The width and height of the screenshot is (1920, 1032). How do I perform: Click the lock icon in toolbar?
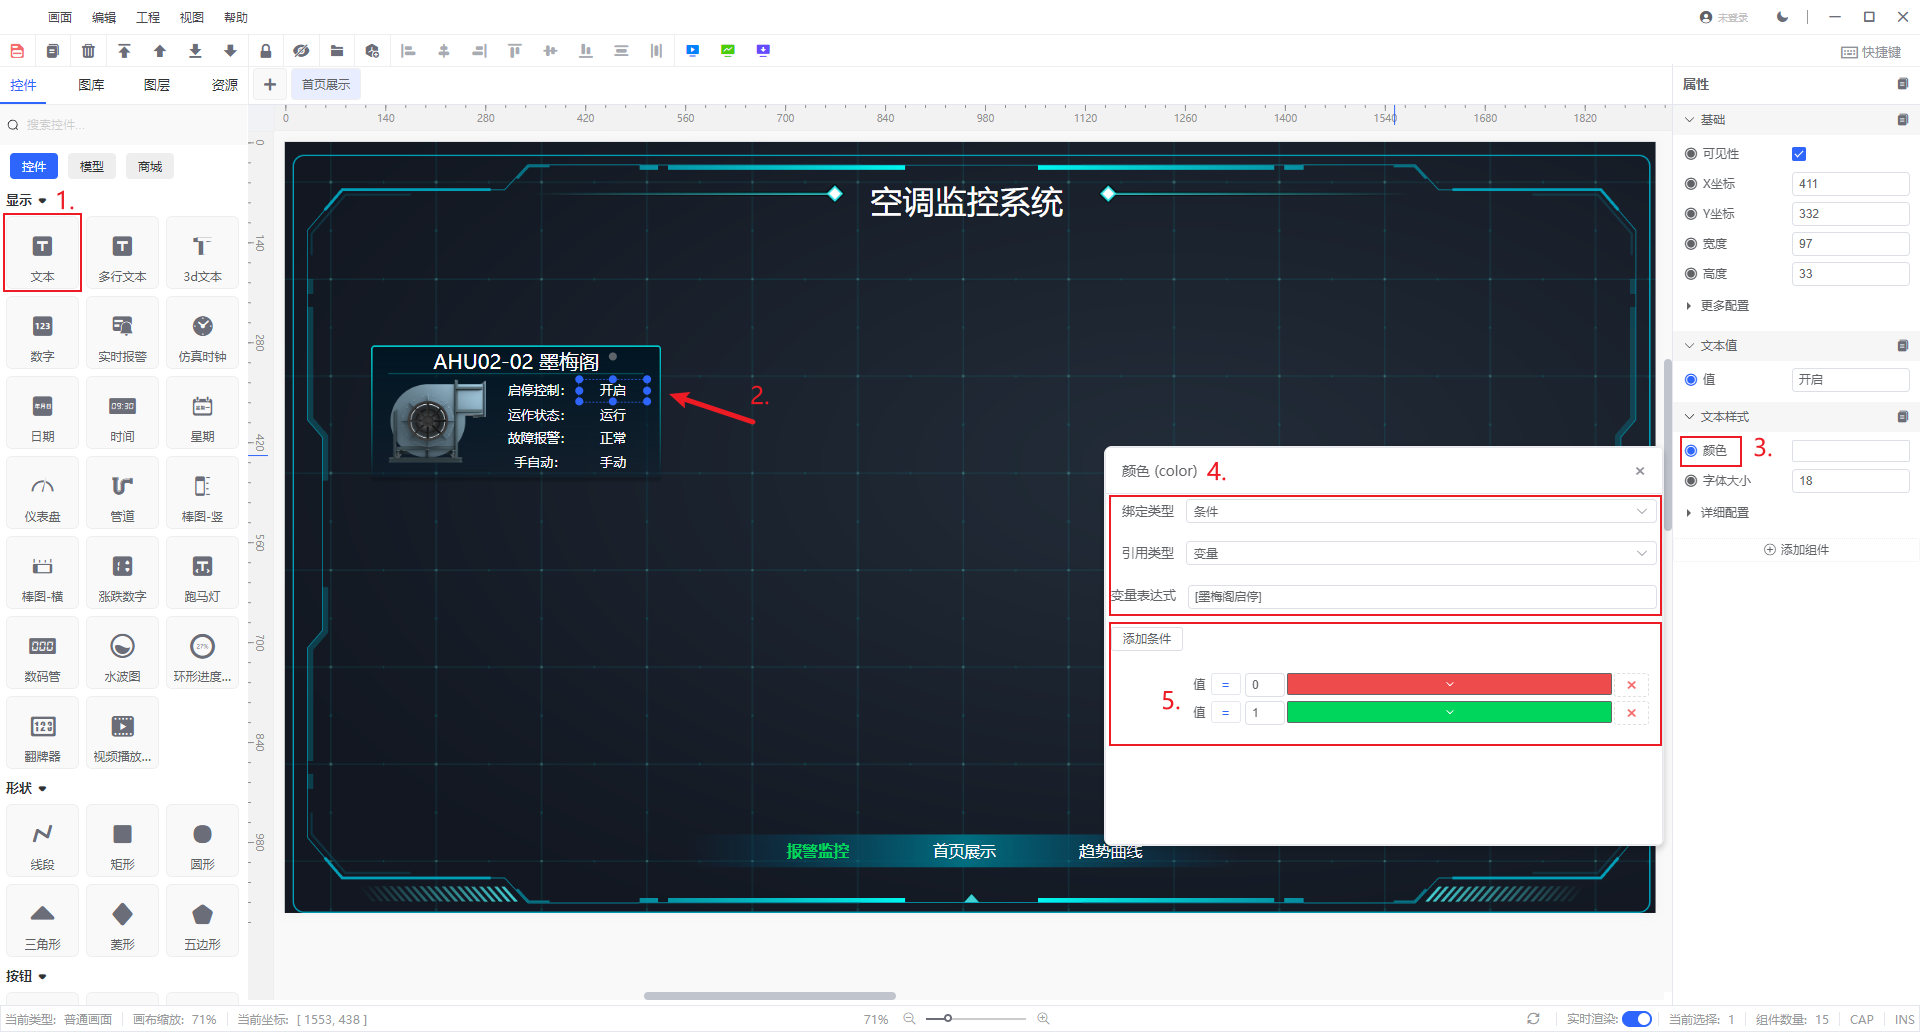tap(265, 51)
